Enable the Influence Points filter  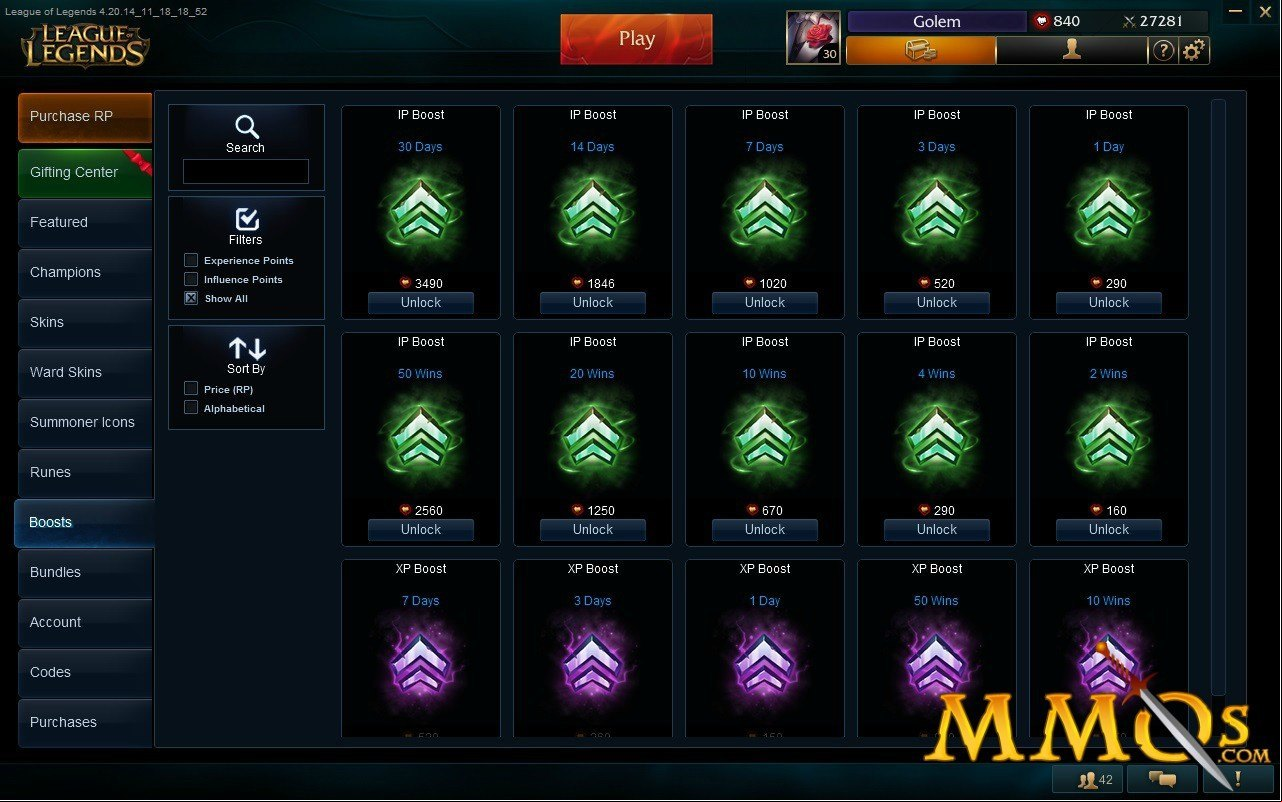tap(191, 279)
